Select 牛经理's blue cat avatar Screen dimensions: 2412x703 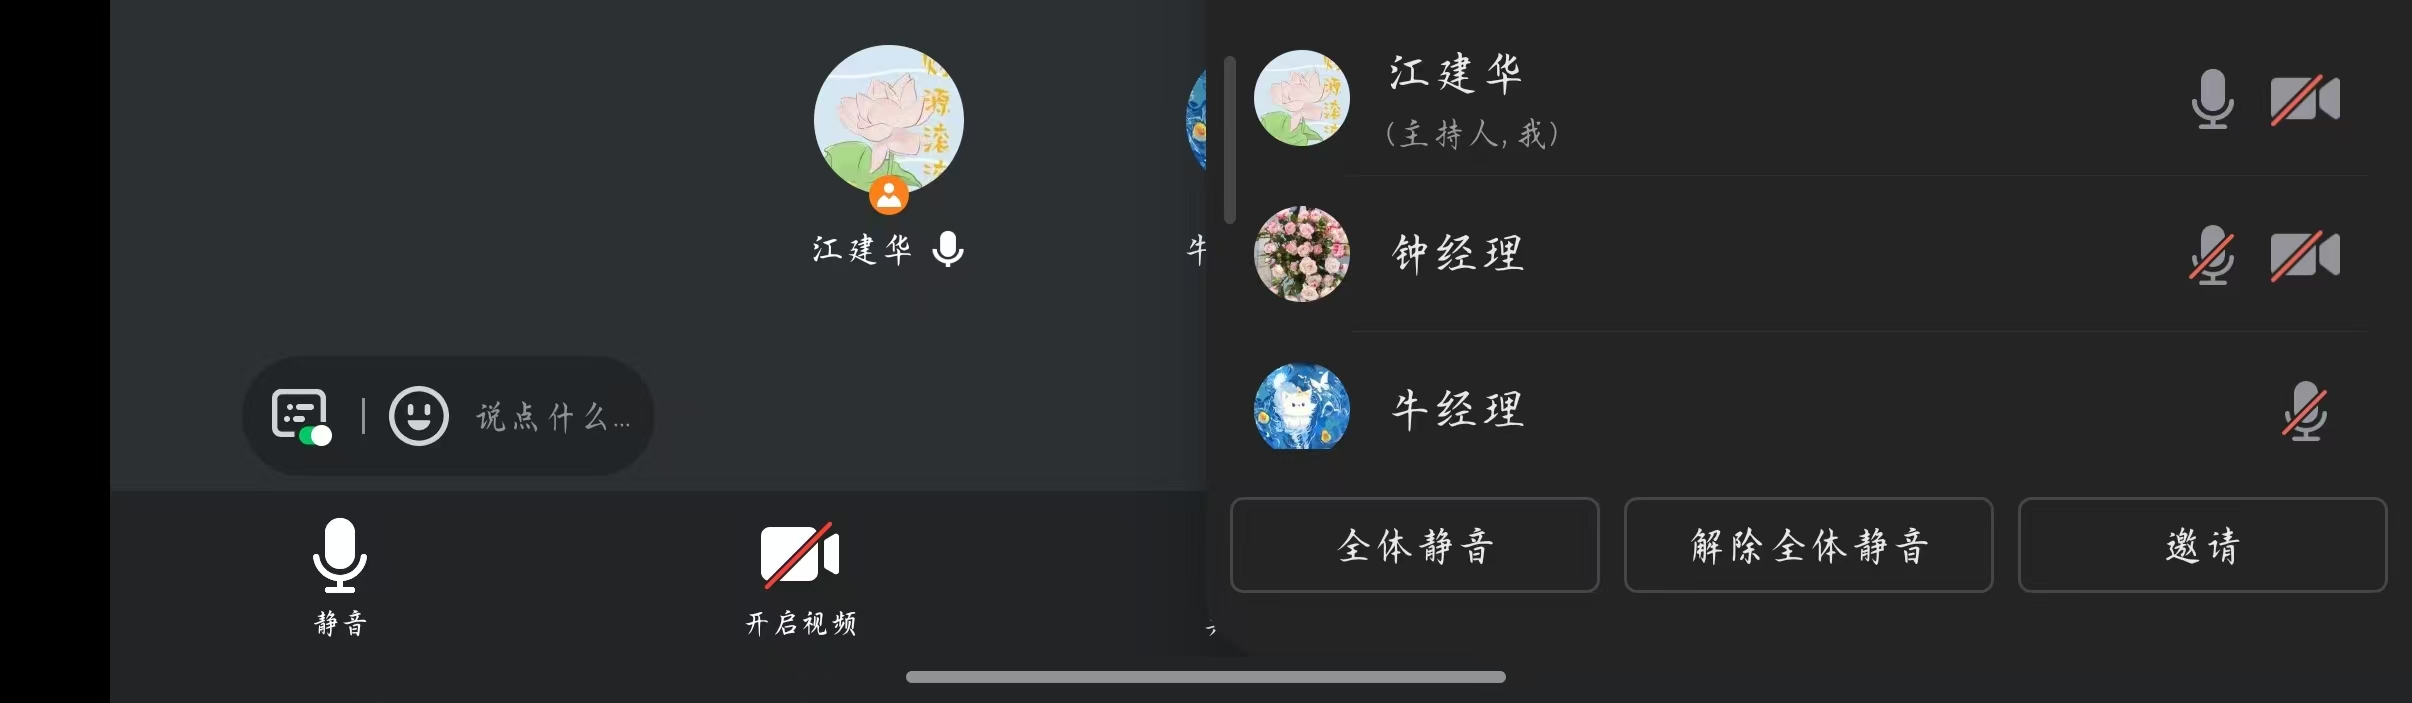(1302, 407)
